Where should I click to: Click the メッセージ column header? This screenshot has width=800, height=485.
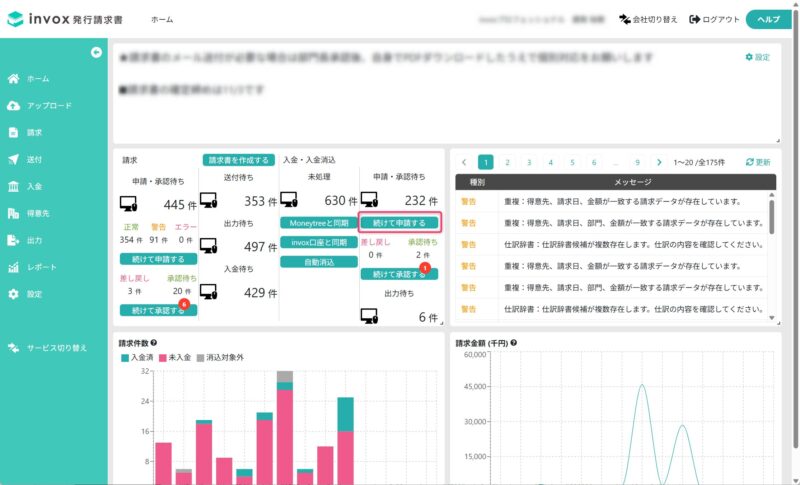[633, 182]
